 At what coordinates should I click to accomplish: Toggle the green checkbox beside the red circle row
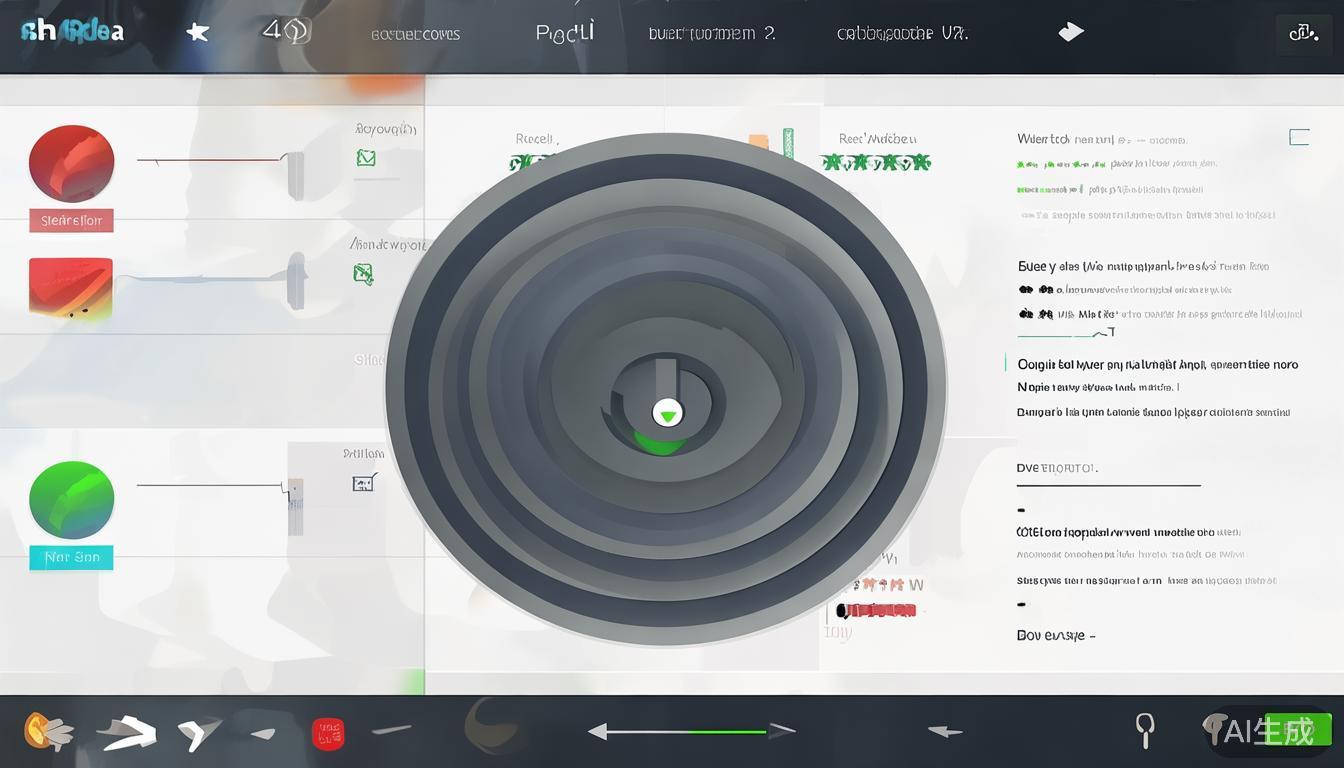coord(366,158)
